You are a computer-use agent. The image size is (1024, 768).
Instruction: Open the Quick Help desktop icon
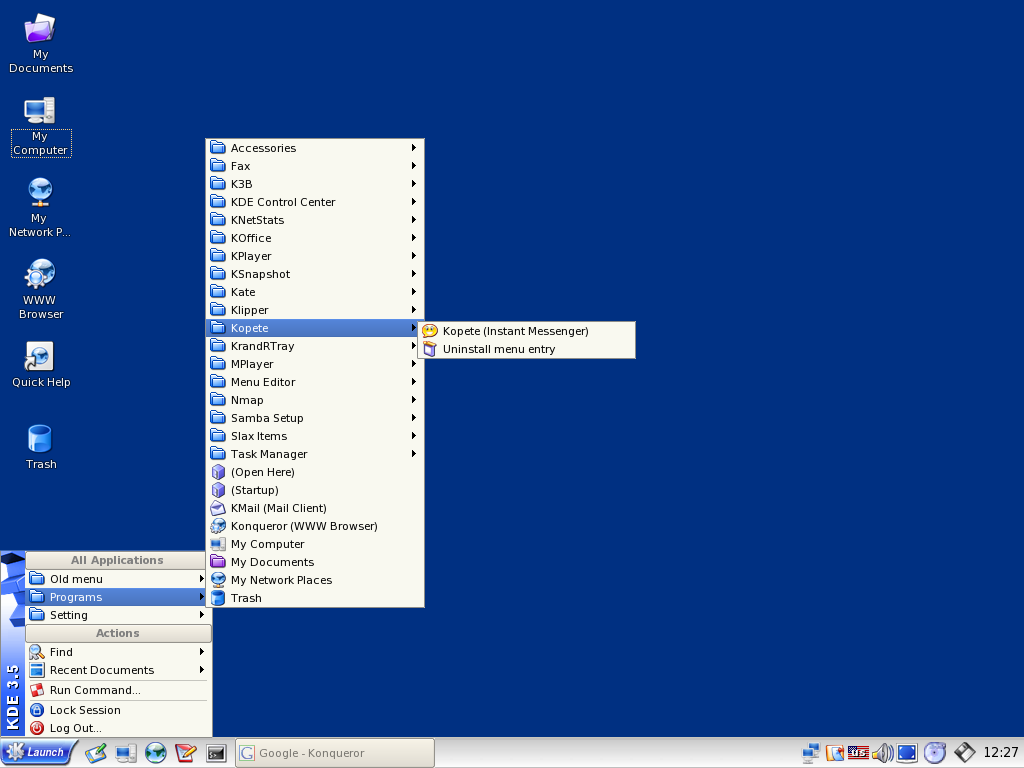pyautogui.click(x=40, y=364)
